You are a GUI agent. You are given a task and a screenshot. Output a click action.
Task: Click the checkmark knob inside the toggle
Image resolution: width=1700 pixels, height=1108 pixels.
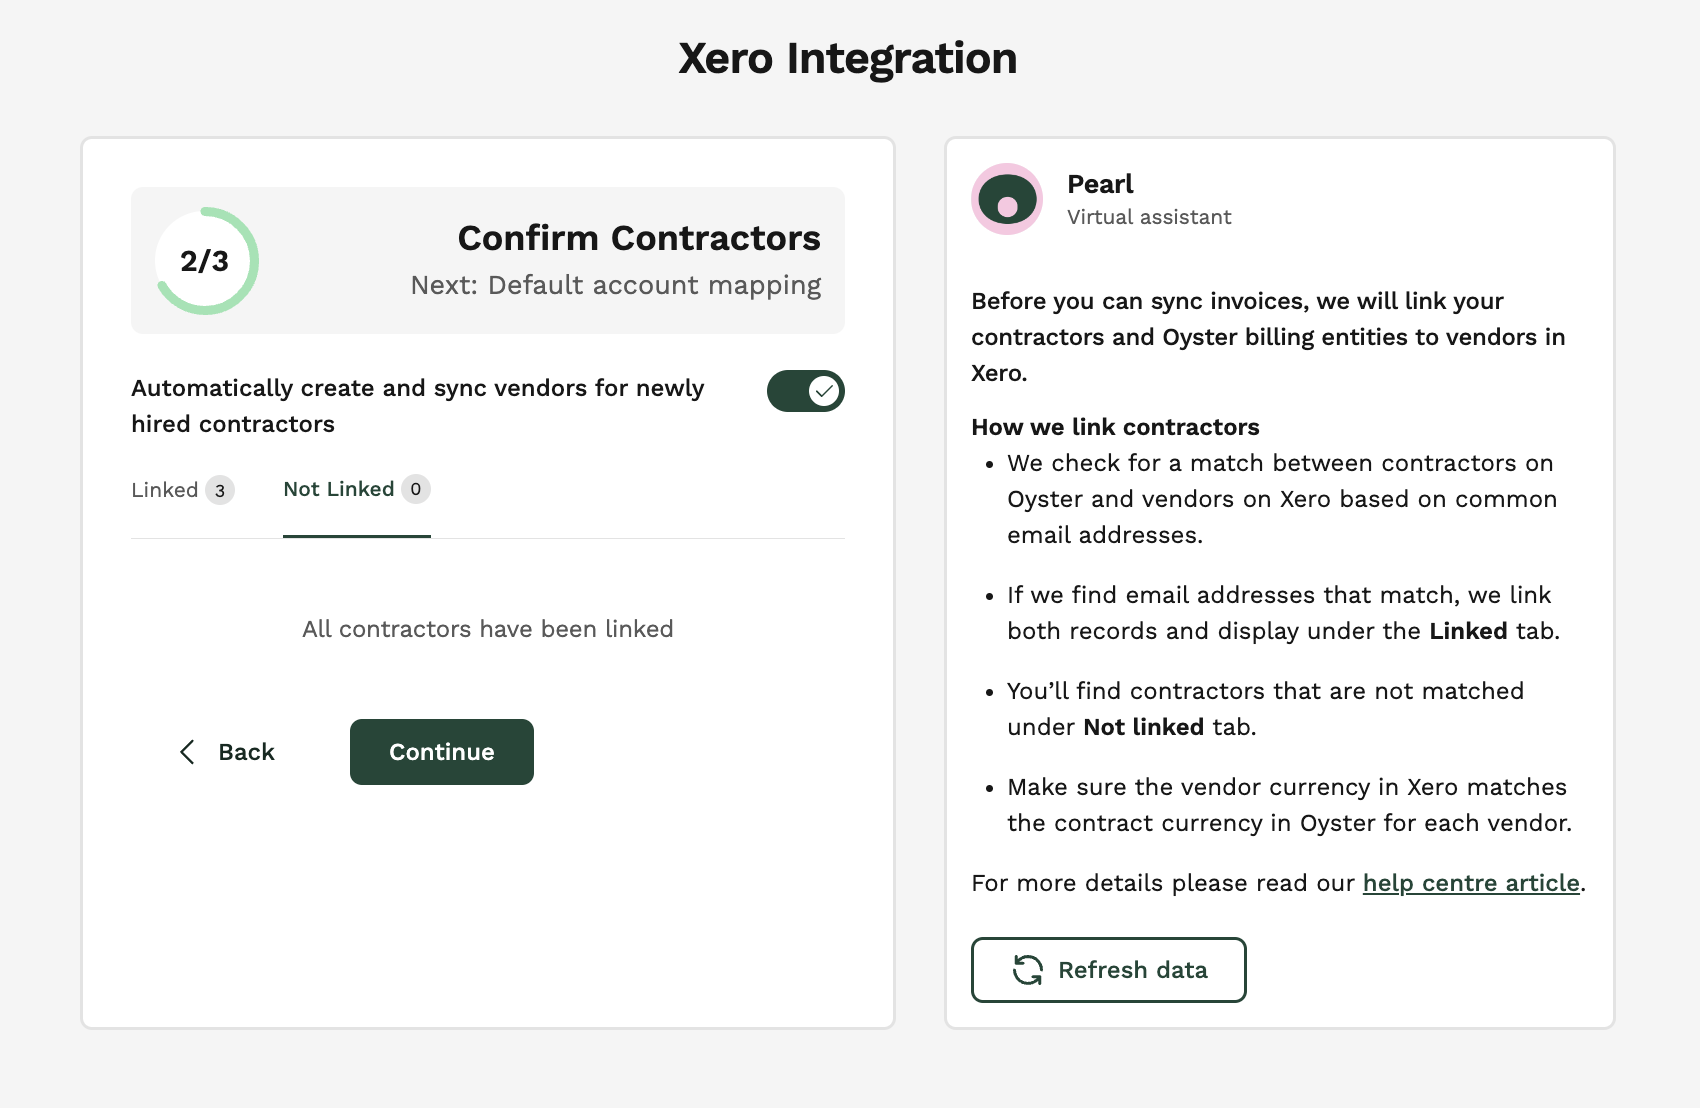click(x=824, y=391)
